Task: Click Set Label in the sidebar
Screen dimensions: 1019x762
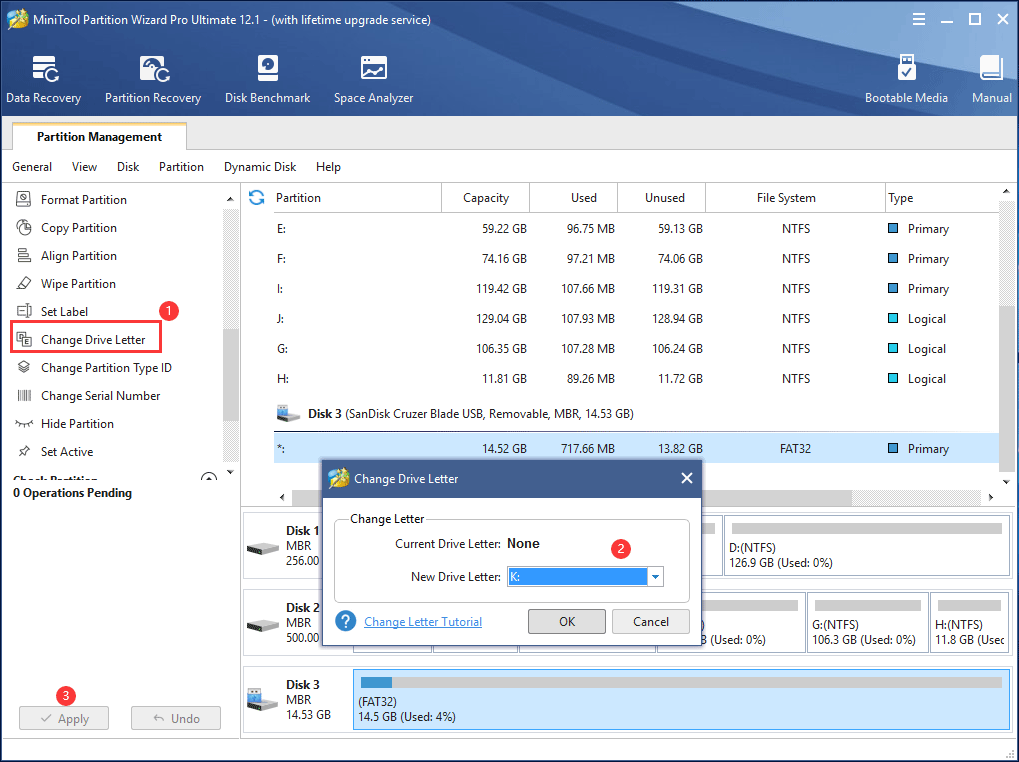Action: pyautogui.click(x=64, y=311)
